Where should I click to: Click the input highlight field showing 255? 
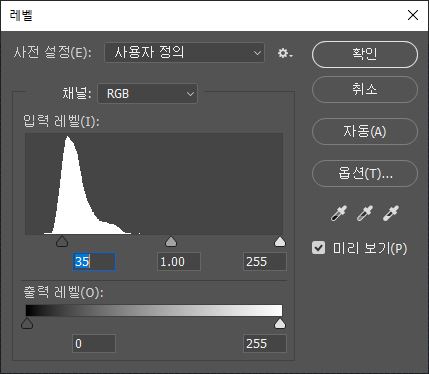265,262
